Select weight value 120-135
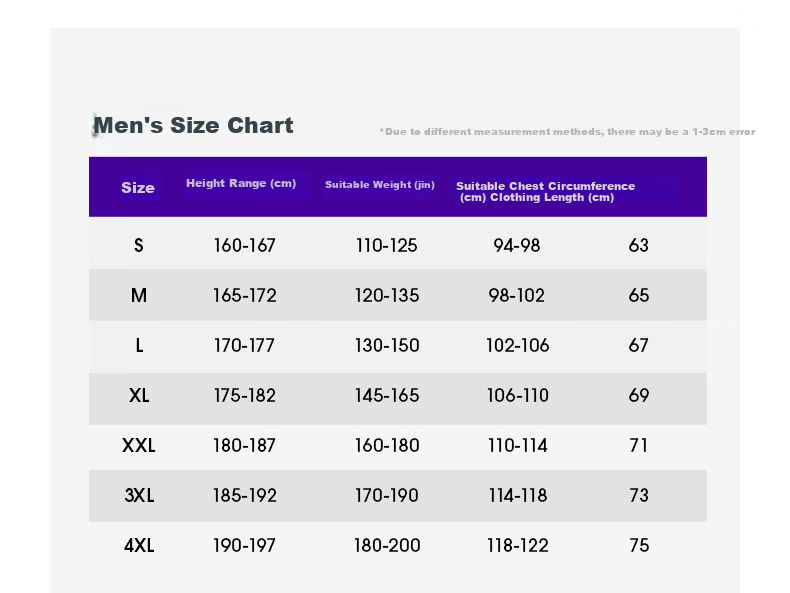 coord(386,295)
